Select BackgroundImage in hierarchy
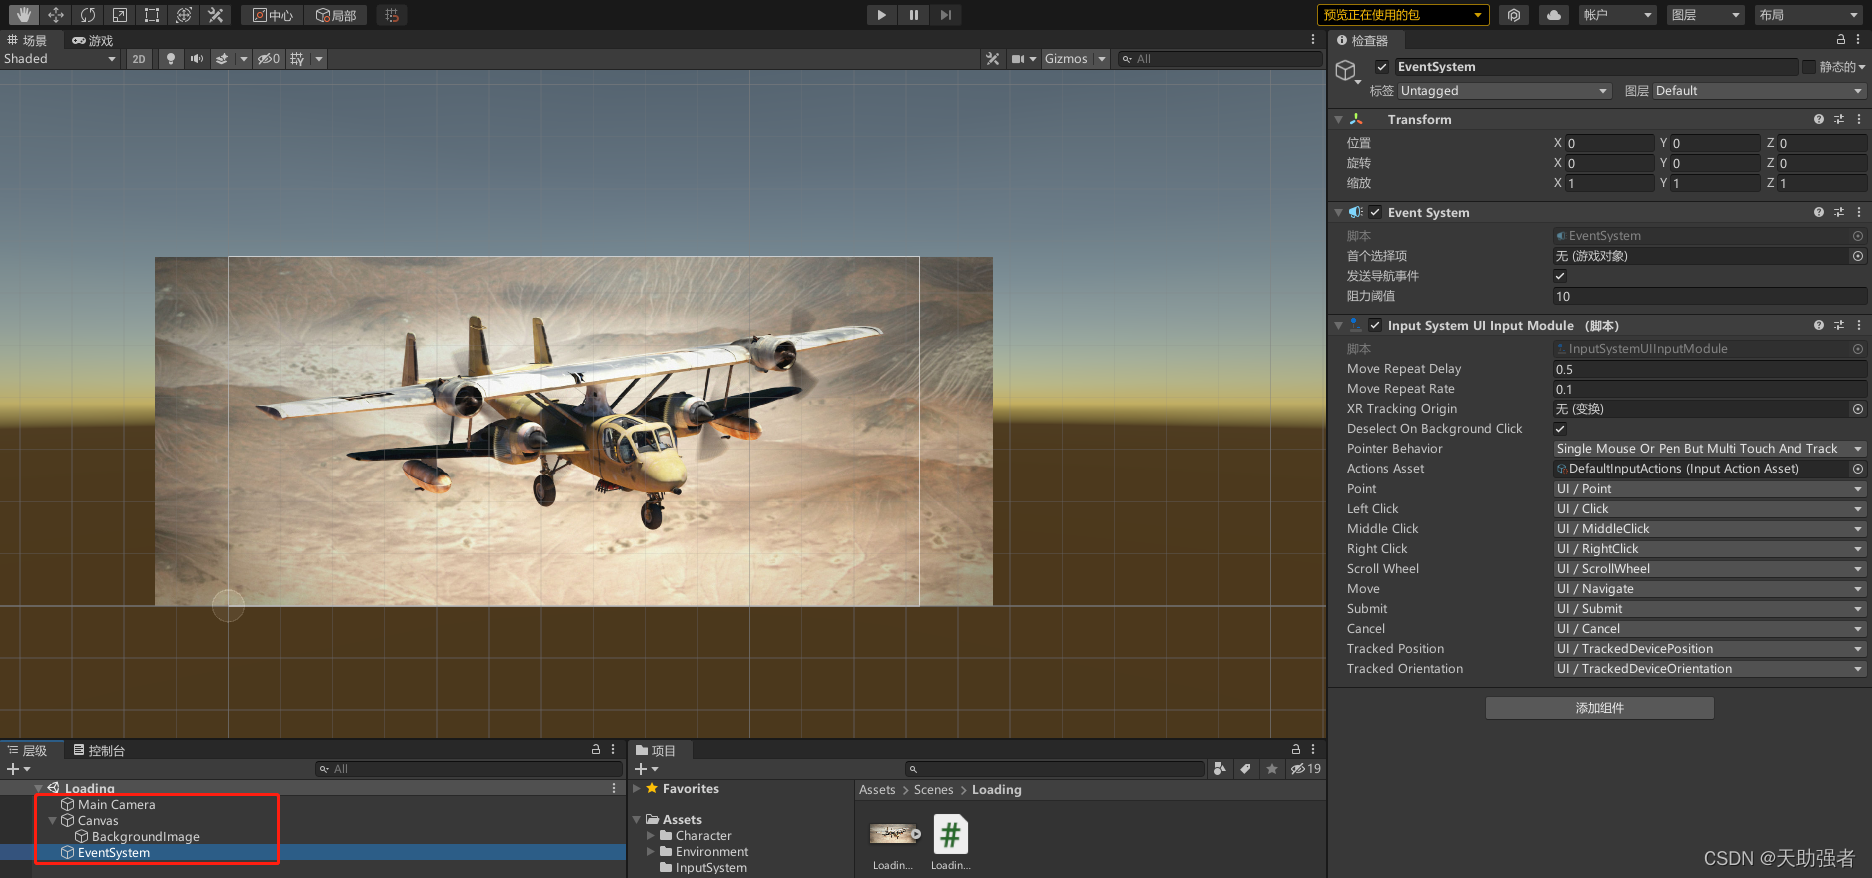This screenshot has height=878, width=1872. pyautogui.click(x=145, y=837)
